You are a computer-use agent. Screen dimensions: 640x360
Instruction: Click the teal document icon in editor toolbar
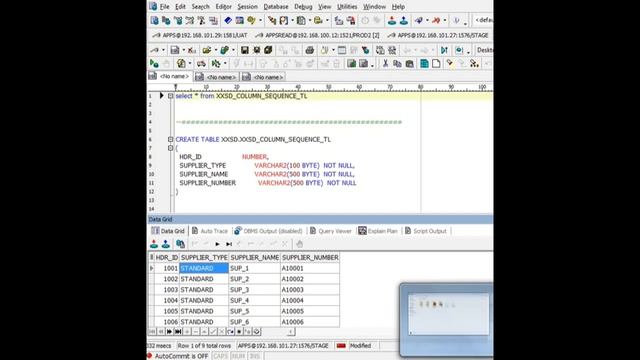424,63
